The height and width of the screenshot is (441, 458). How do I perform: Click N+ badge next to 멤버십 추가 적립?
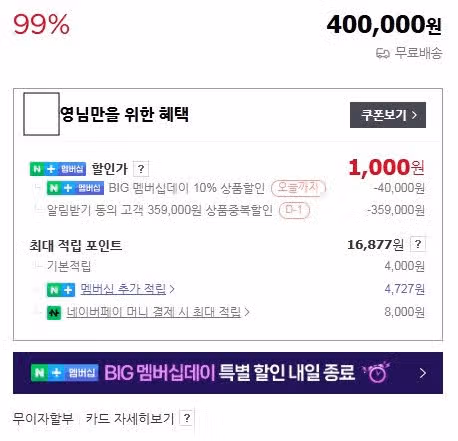pyautogui.click(x=60, y=290)
